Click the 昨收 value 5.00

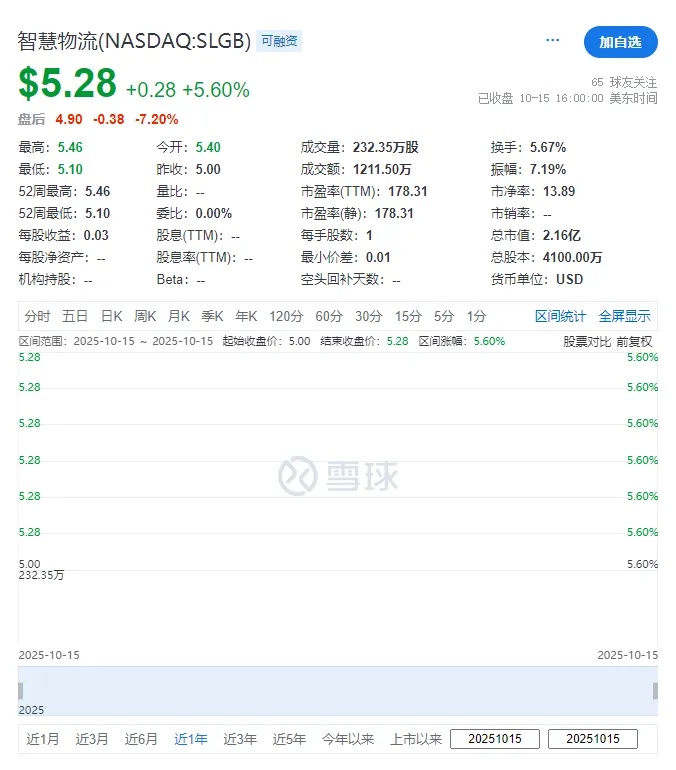click(208, 169)
